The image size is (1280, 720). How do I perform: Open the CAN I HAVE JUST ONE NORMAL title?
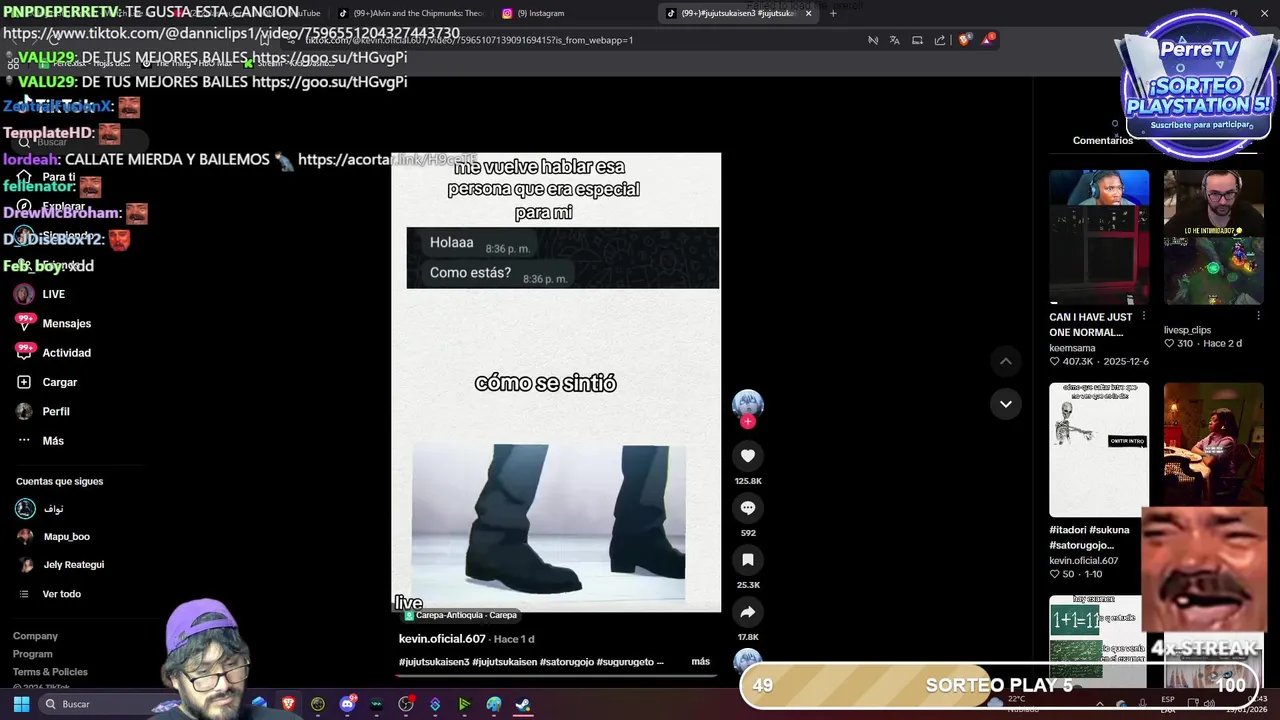pos(1091,324)
